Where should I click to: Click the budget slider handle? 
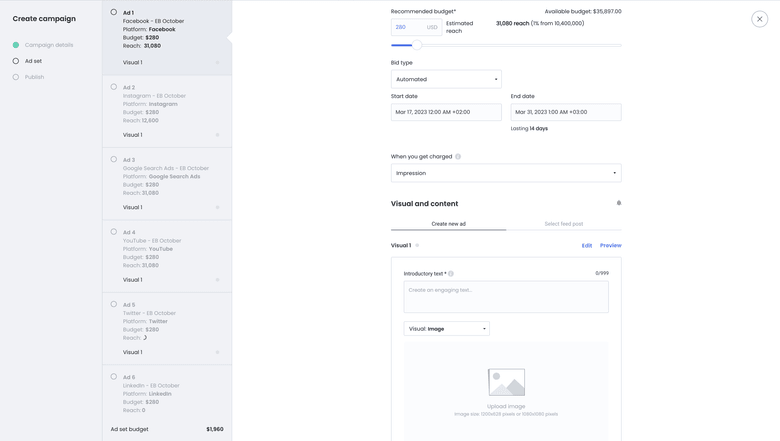click(417, 45)
